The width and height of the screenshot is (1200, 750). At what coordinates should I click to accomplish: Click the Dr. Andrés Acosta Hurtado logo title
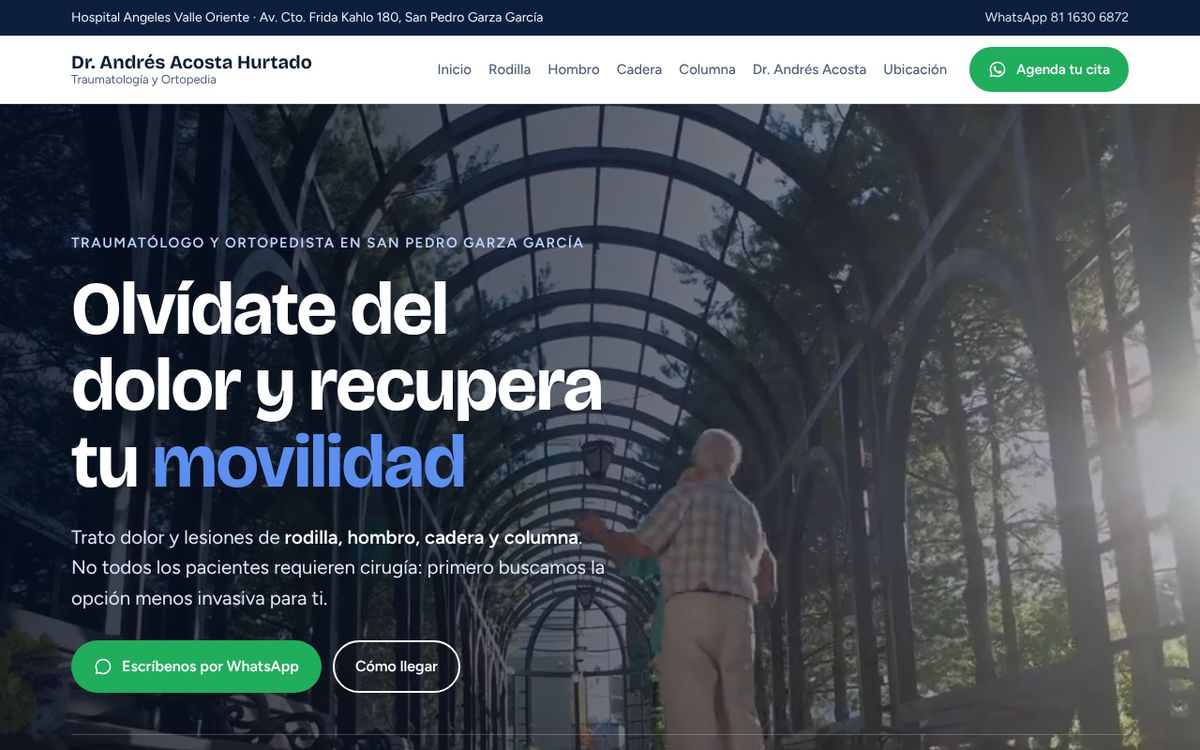tap(191, 62)
